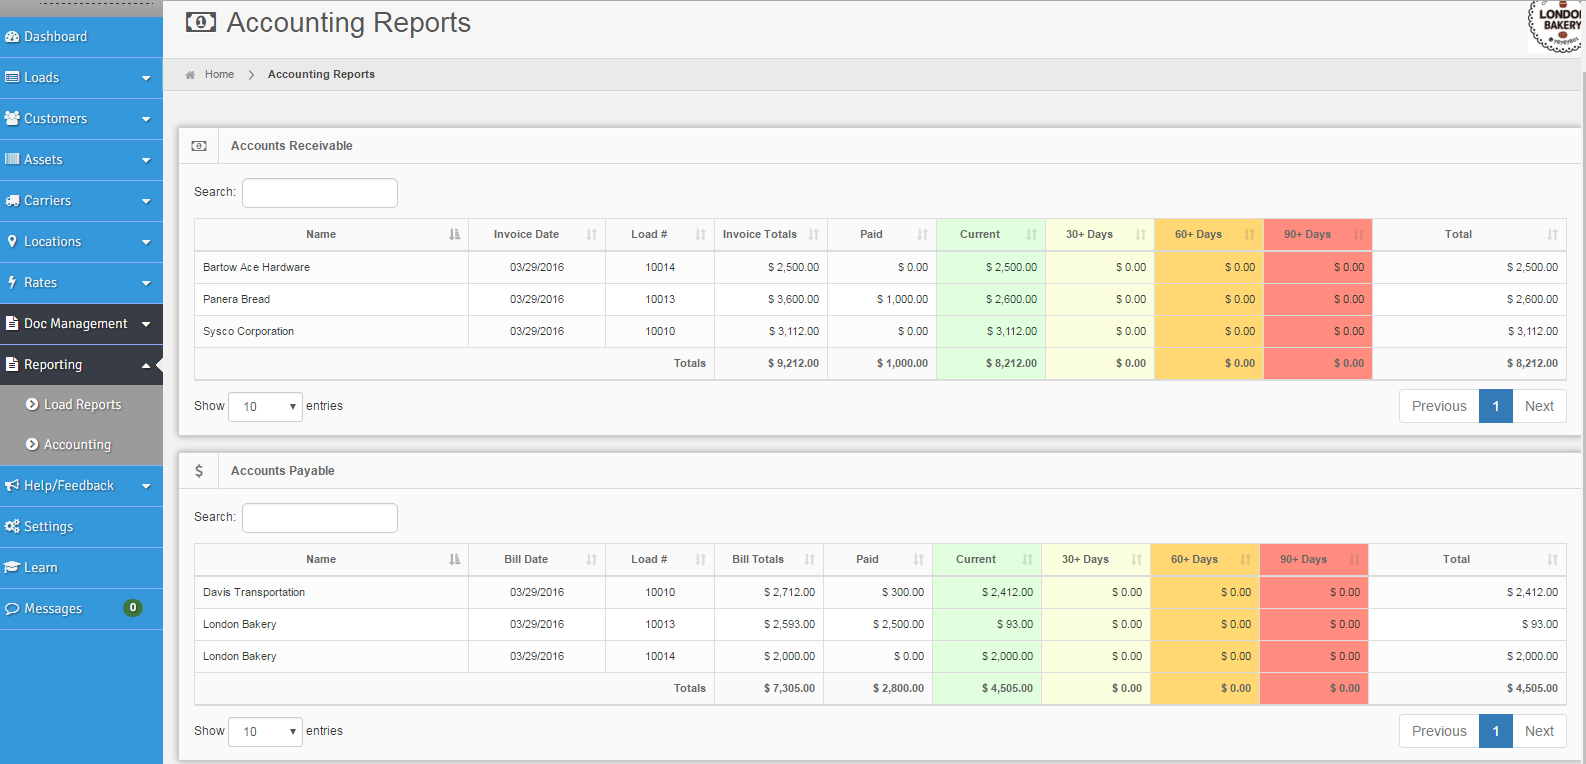Click Next in Accounts Payable pagination
This screenshot has width=1586, height=764.
pyautogui.click(x=1539, y=731)
